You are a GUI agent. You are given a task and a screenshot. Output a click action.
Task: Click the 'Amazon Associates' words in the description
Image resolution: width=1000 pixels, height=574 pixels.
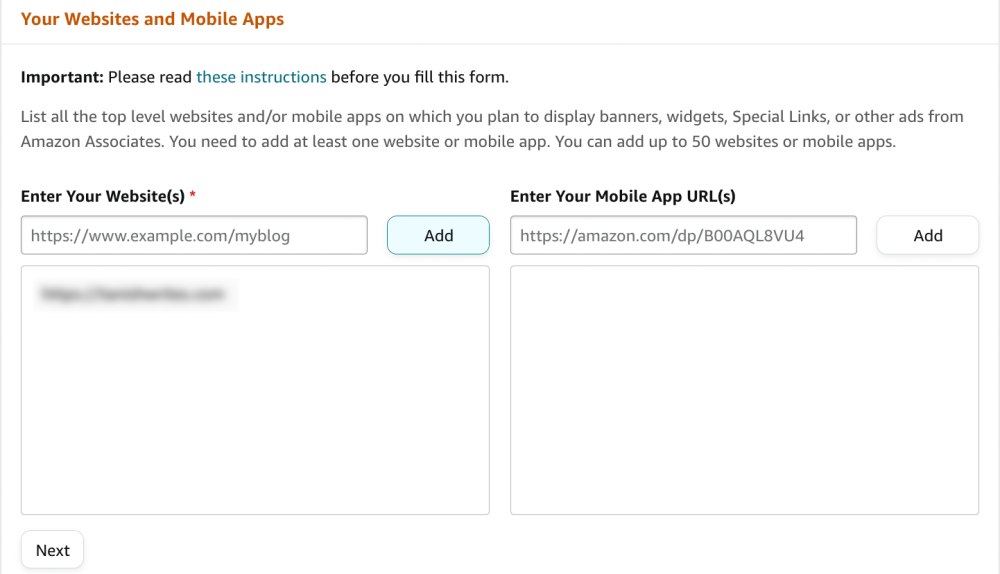click(x=92, y=142)
